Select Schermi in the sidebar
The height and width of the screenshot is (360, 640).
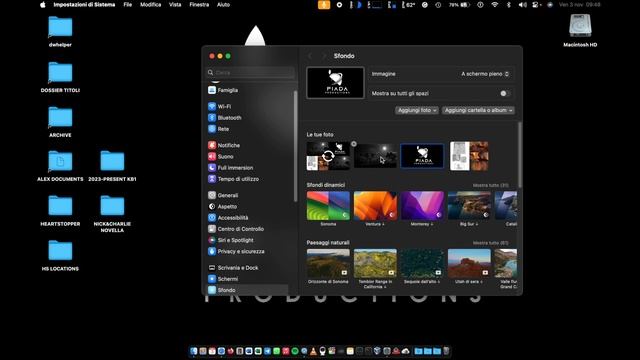coord(223,279)
